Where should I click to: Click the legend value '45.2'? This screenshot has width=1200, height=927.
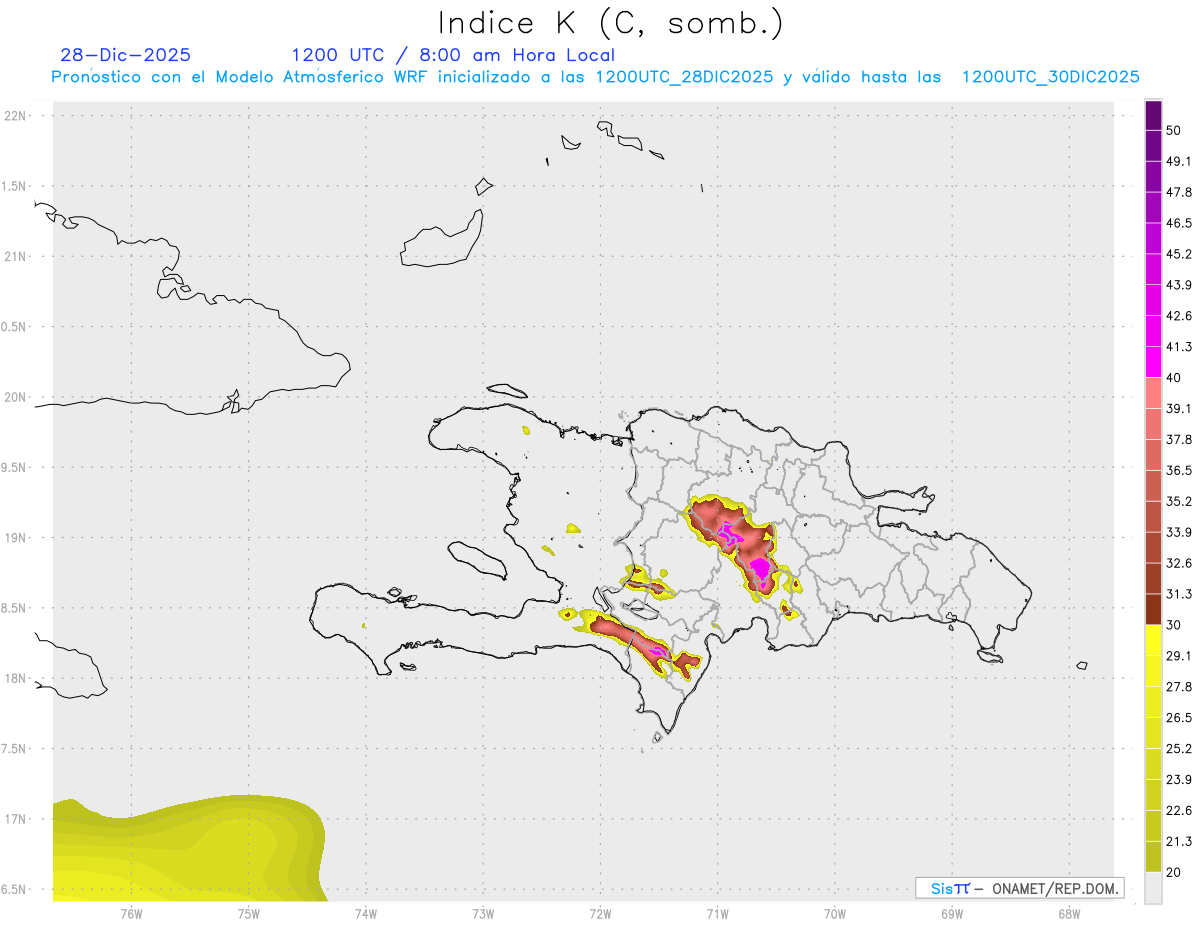point(1179,254)
